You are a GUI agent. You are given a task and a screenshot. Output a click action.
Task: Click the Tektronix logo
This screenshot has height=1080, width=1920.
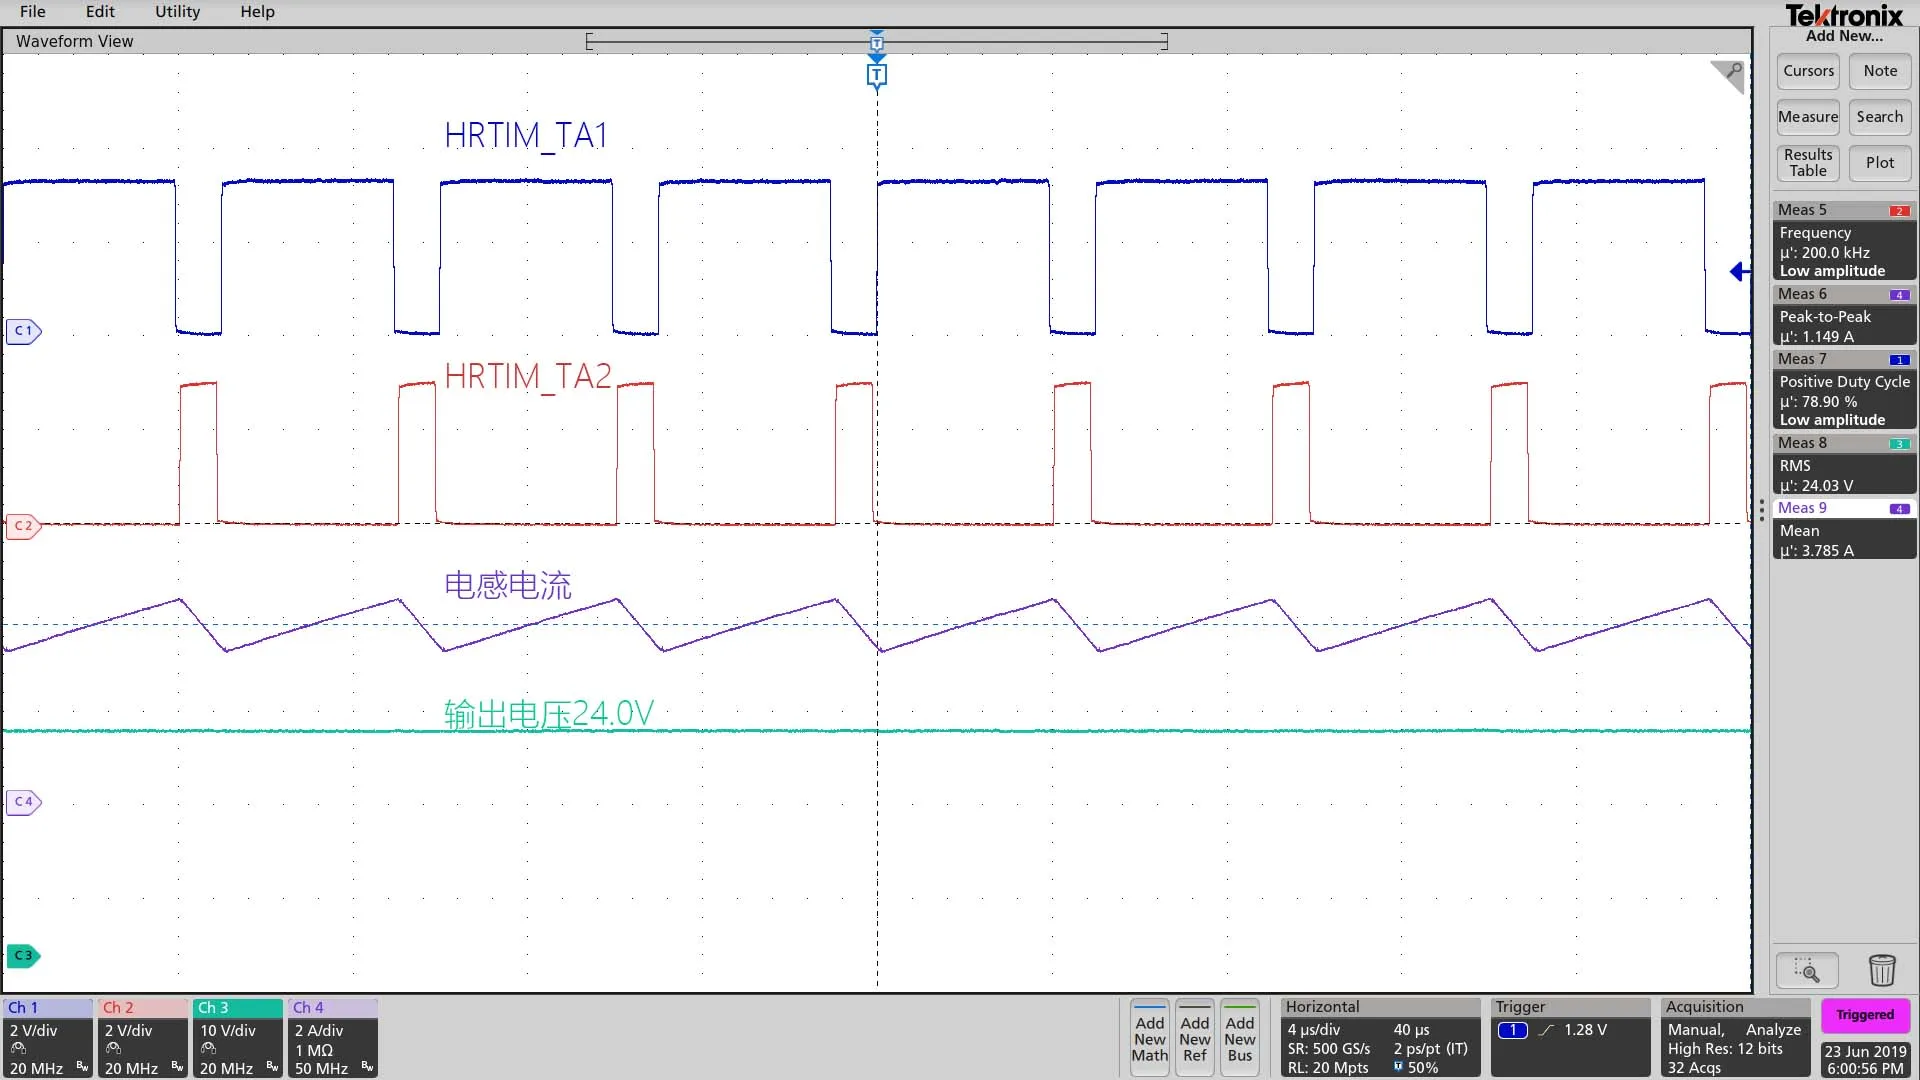pyautogui.click(x=1843, y=15)
